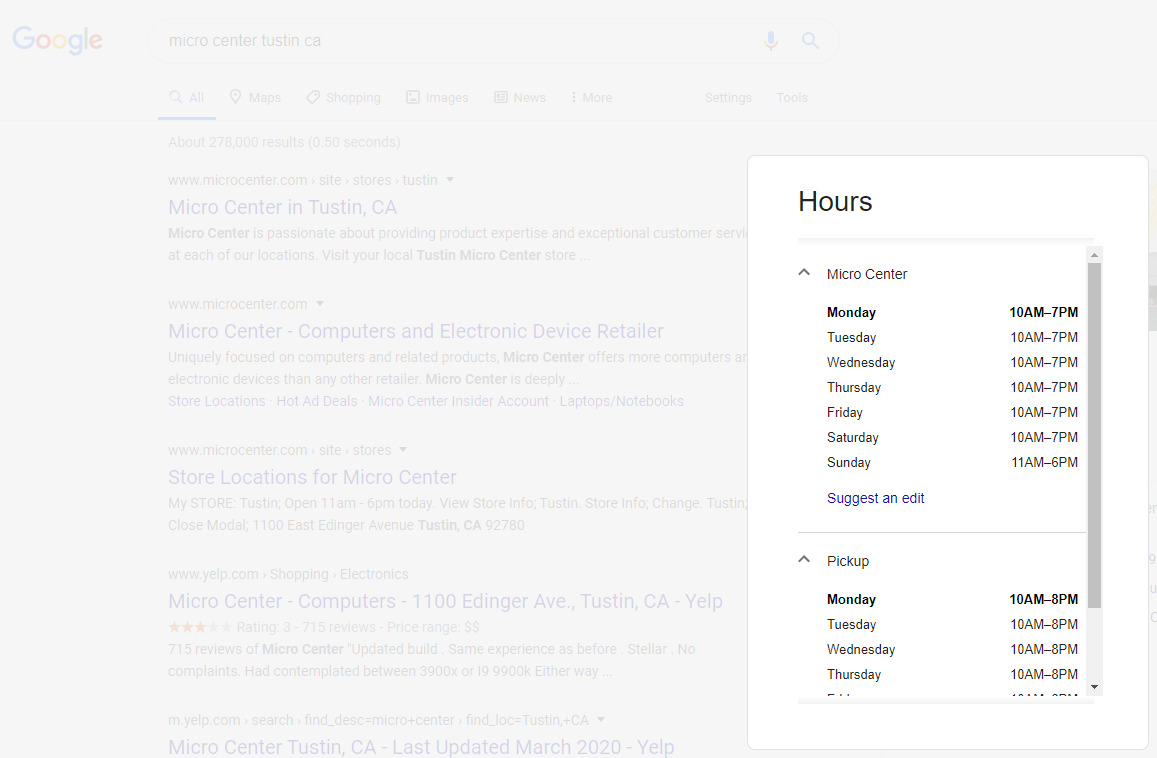The height and width of the screenshot is (758, 1157).
Task: Click the Hours panel heading
Action: tap(835, 201)
